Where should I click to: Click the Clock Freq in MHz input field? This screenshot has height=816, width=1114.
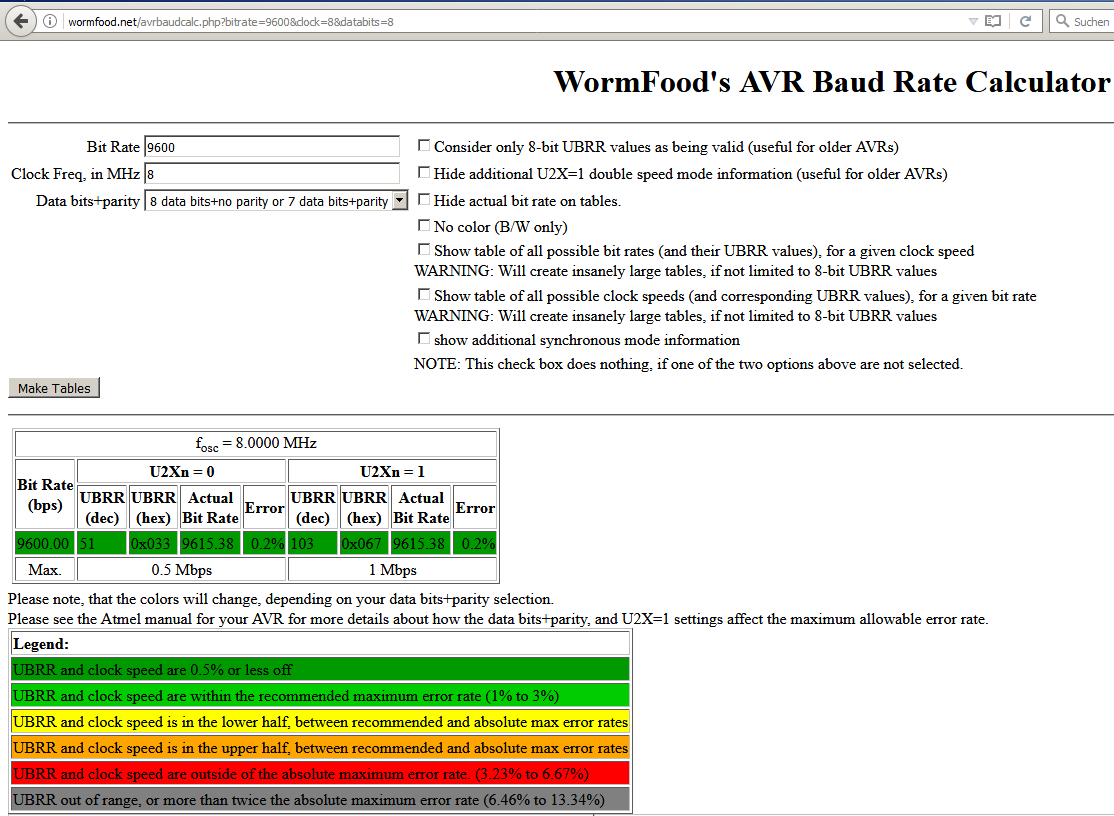pos(272,174)
